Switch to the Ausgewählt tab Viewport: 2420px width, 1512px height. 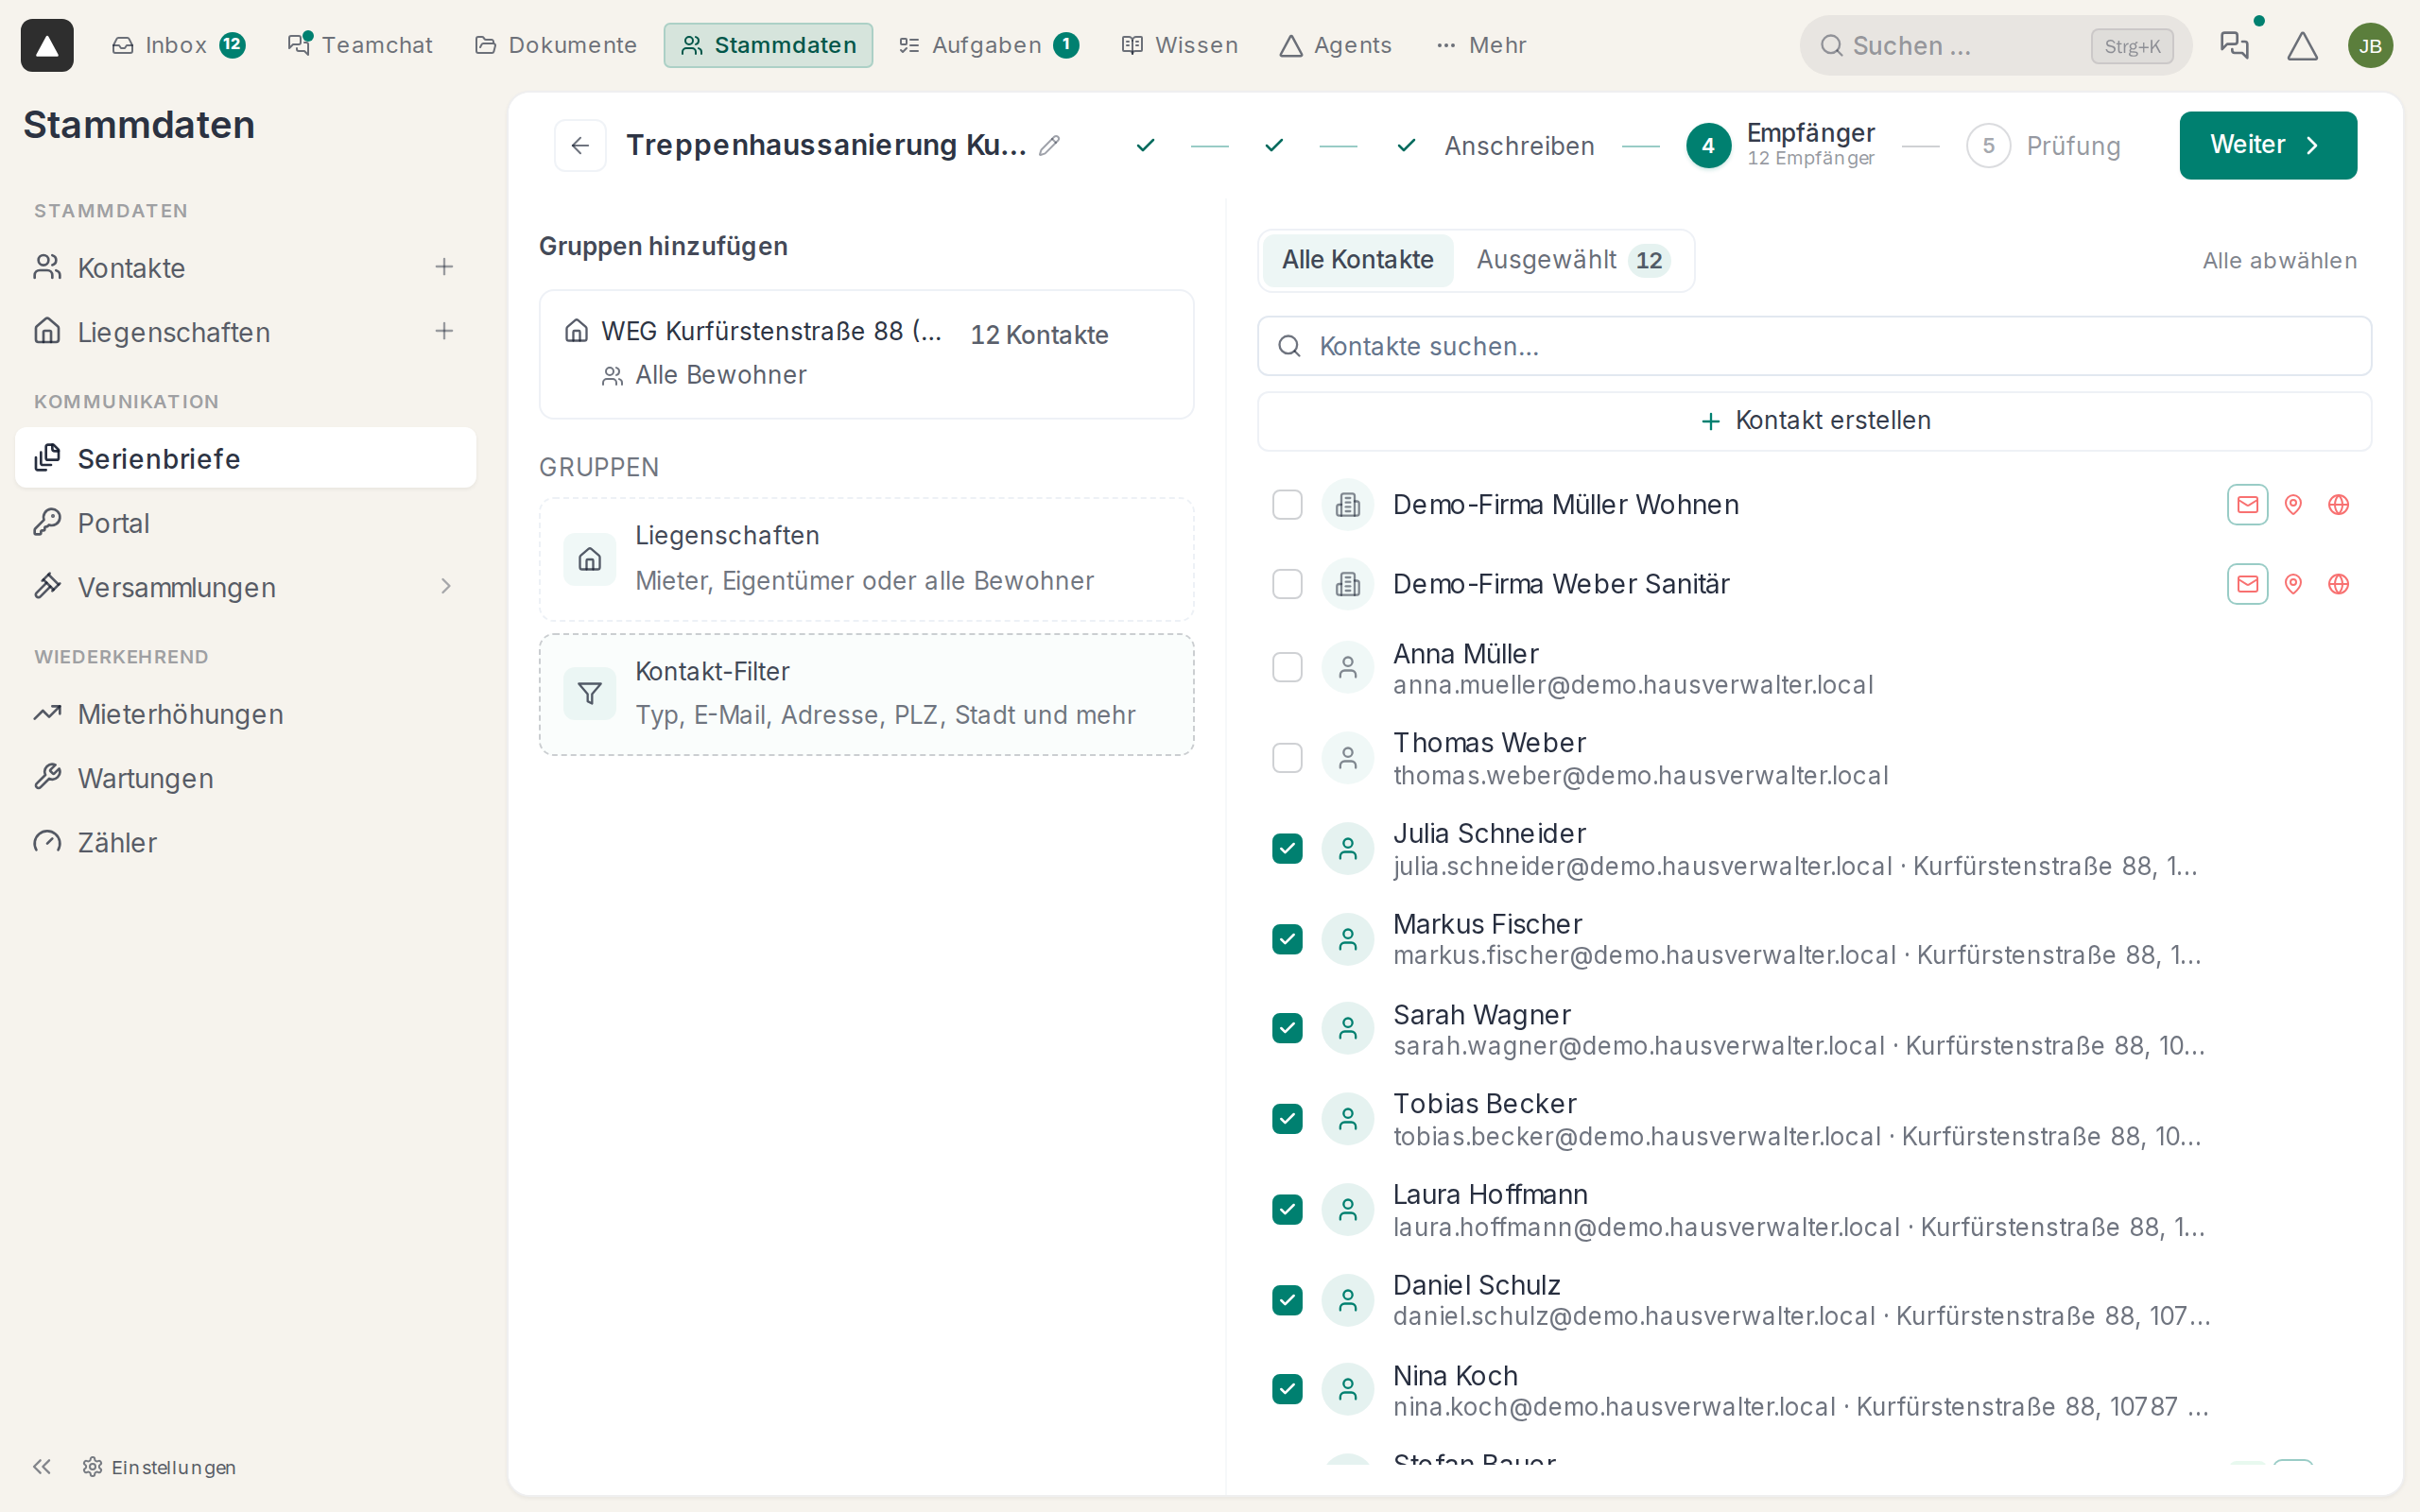coord(1572,260)
